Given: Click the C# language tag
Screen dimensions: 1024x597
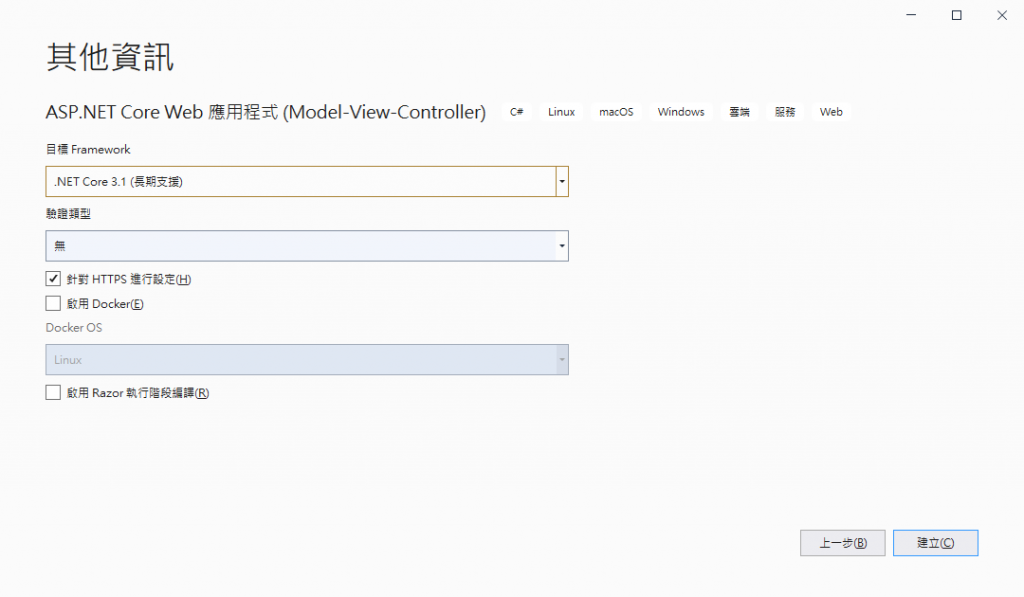Looking at the screenshot, I should pos(517,112).
